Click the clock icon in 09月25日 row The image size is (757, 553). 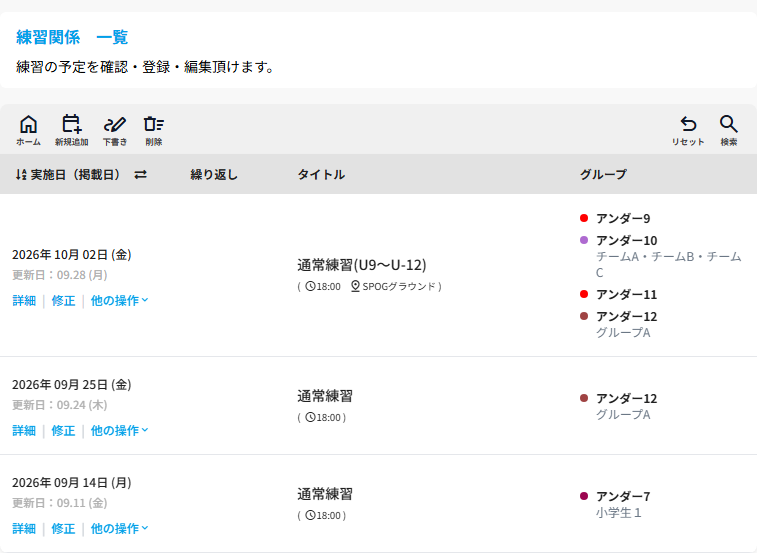coord(310,417)
